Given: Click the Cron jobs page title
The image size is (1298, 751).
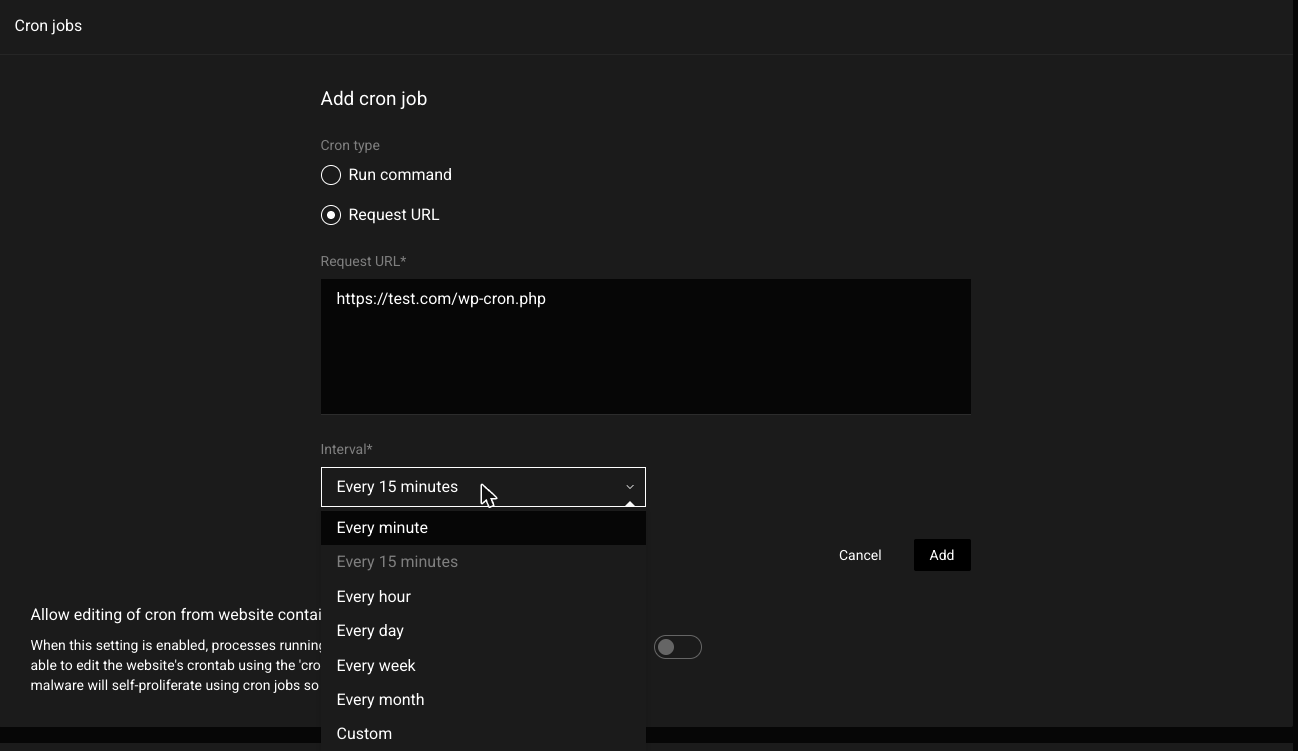Looking at the screenshot, I should 48,26.
